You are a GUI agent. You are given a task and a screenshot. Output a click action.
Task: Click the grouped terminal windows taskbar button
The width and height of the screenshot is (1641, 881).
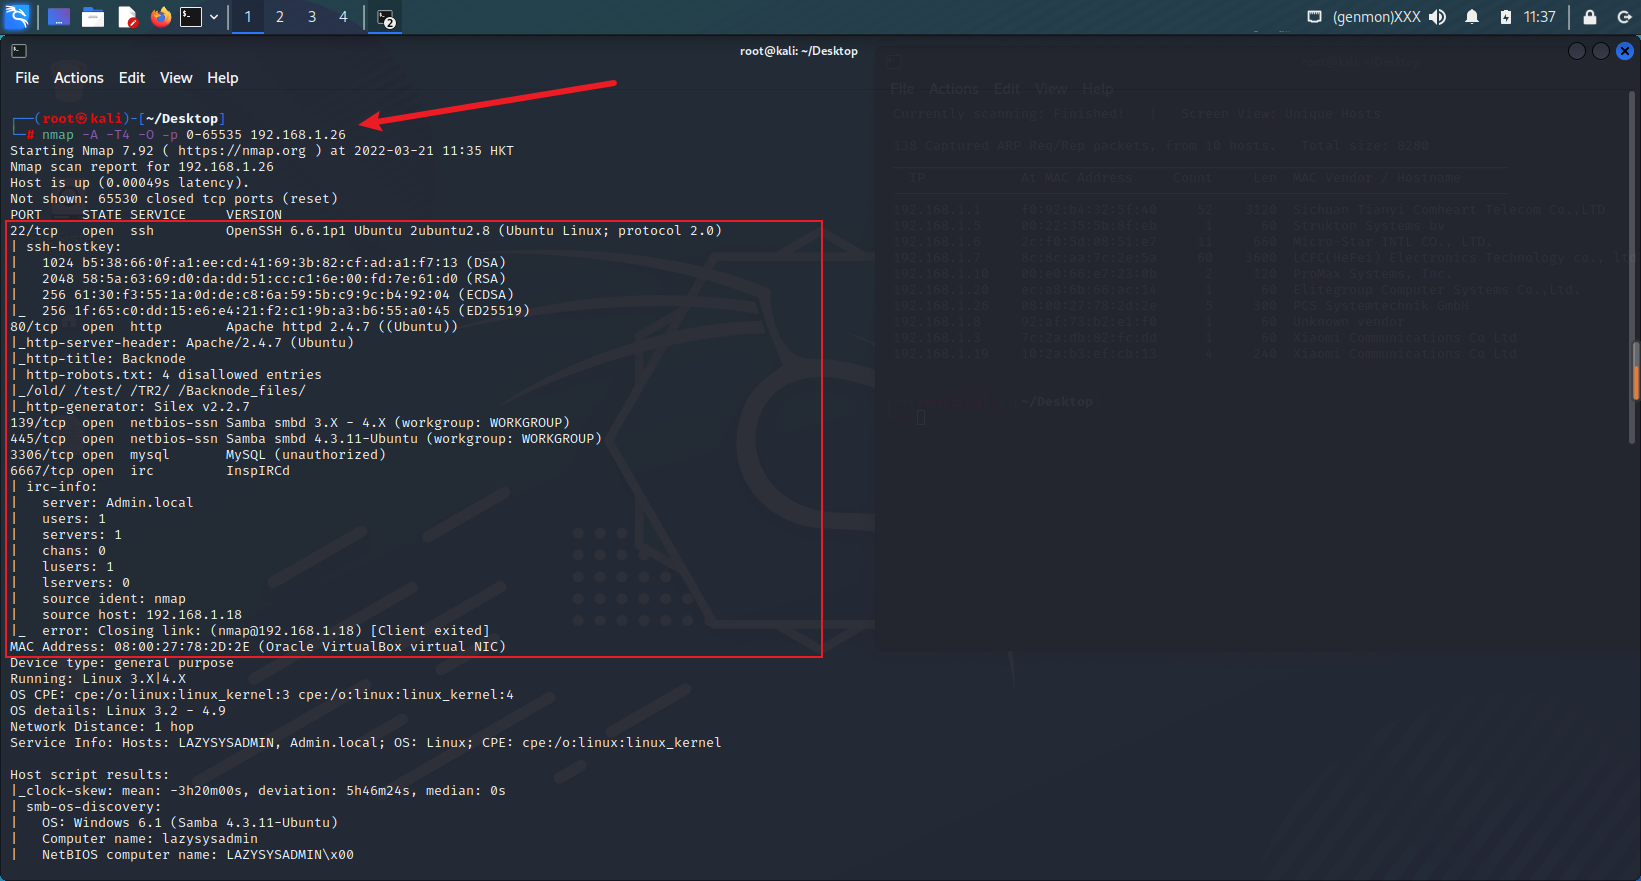[386, 18]
